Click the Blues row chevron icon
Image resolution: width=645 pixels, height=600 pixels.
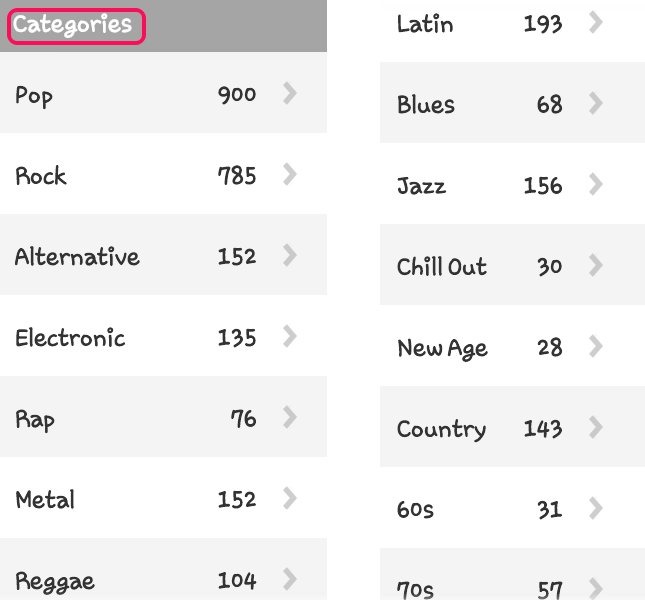[x=596, y=104]
